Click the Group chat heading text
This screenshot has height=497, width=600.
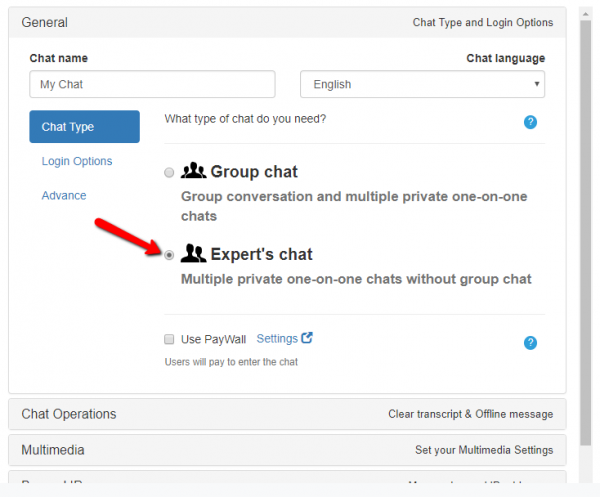[x=254, y=172]
